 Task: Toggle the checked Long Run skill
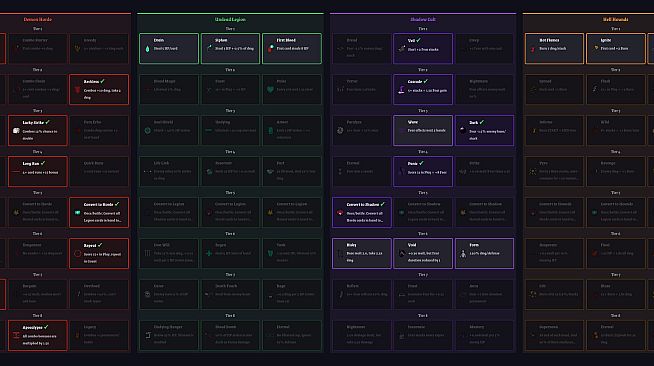click(38, 171)
